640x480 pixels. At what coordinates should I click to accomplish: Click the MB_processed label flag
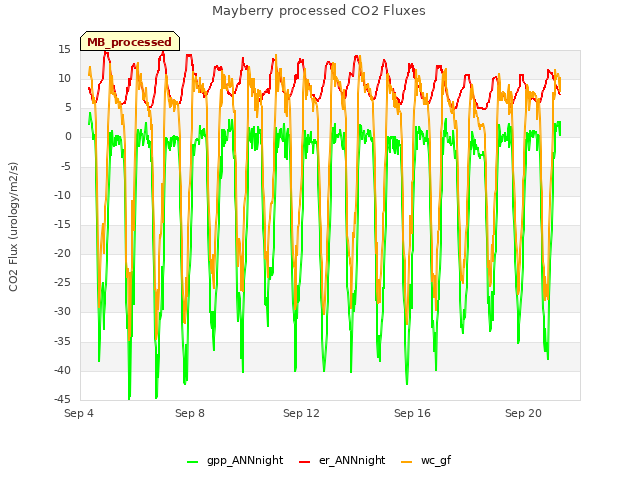tap(130, 41)
